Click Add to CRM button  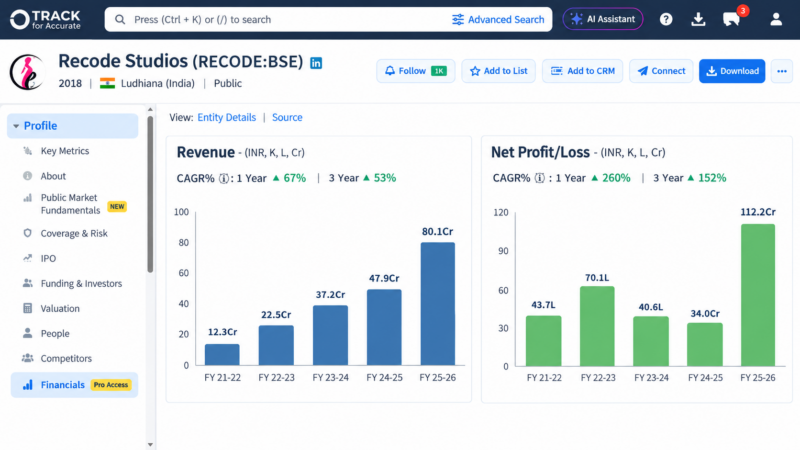click(x=582, y=71)
